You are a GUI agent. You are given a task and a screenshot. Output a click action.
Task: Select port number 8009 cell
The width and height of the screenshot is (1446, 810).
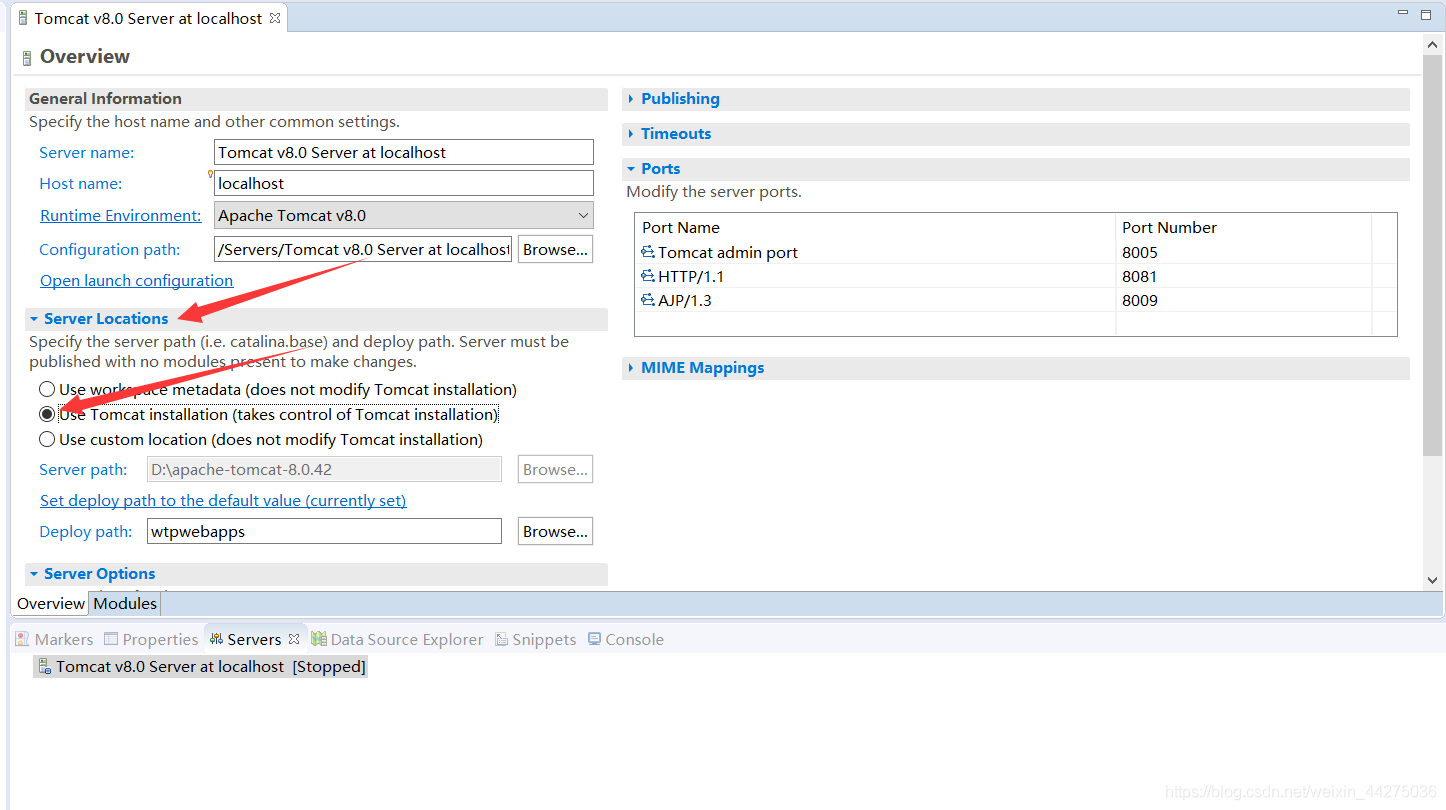1243,300
